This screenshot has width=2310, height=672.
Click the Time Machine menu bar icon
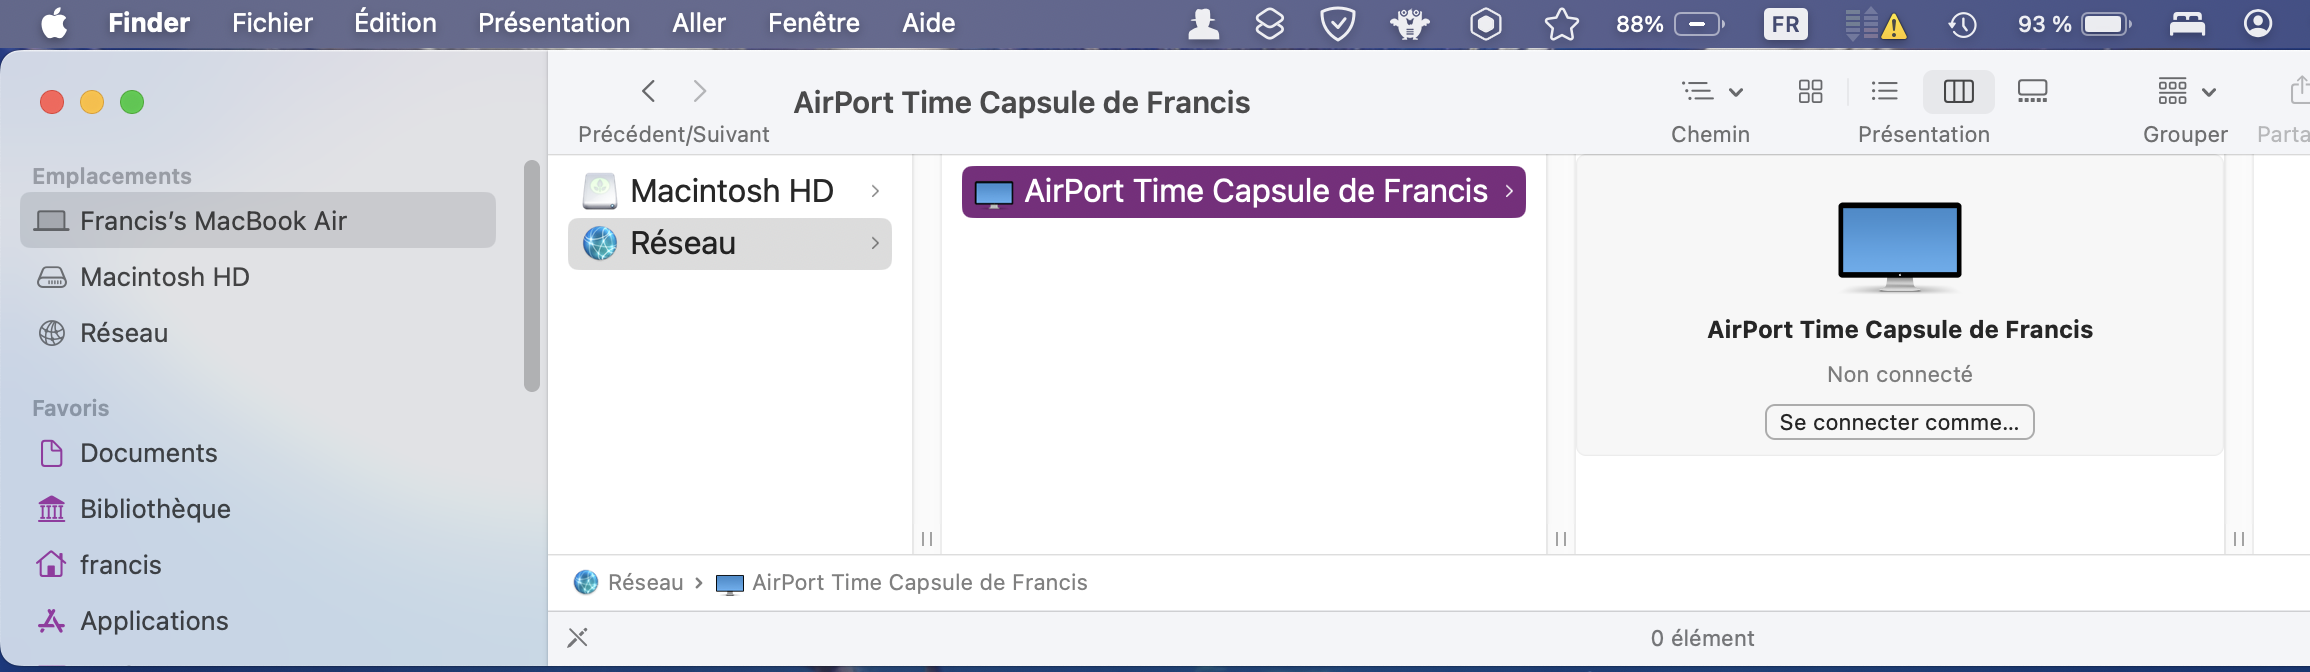[1962, 24]
